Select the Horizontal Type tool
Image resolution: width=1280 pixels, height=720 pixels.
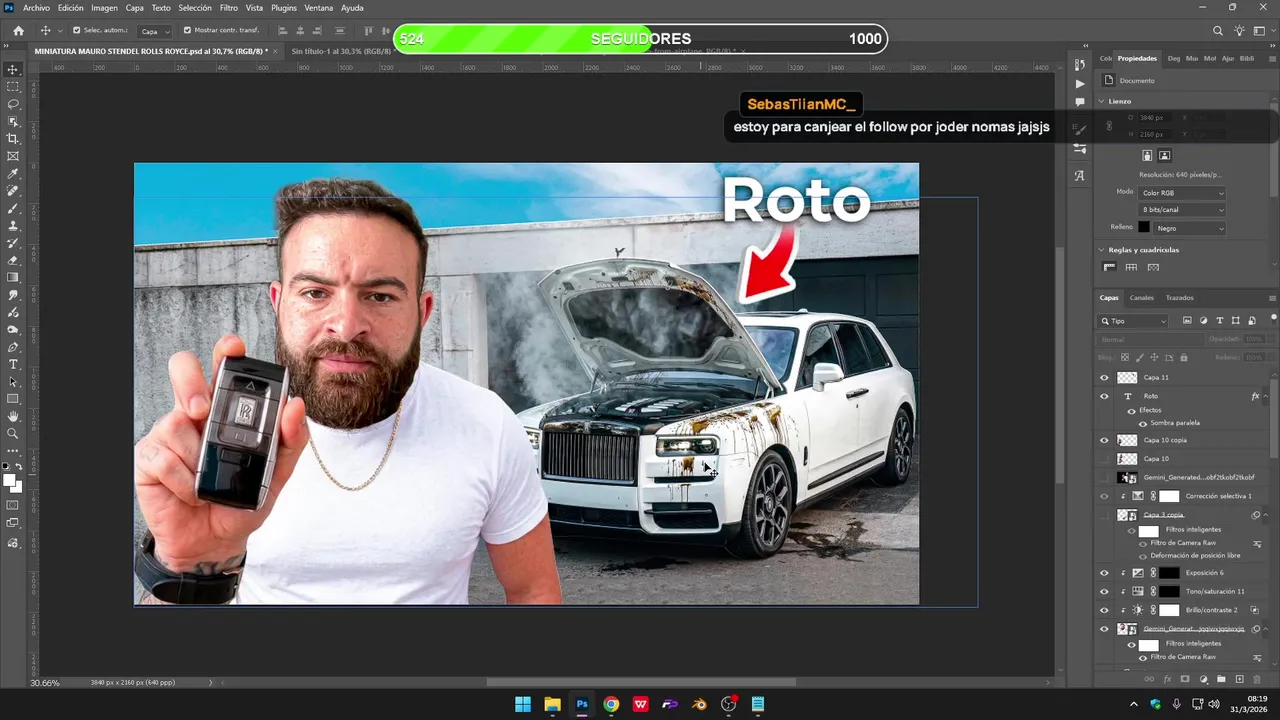tap(13, 364)
